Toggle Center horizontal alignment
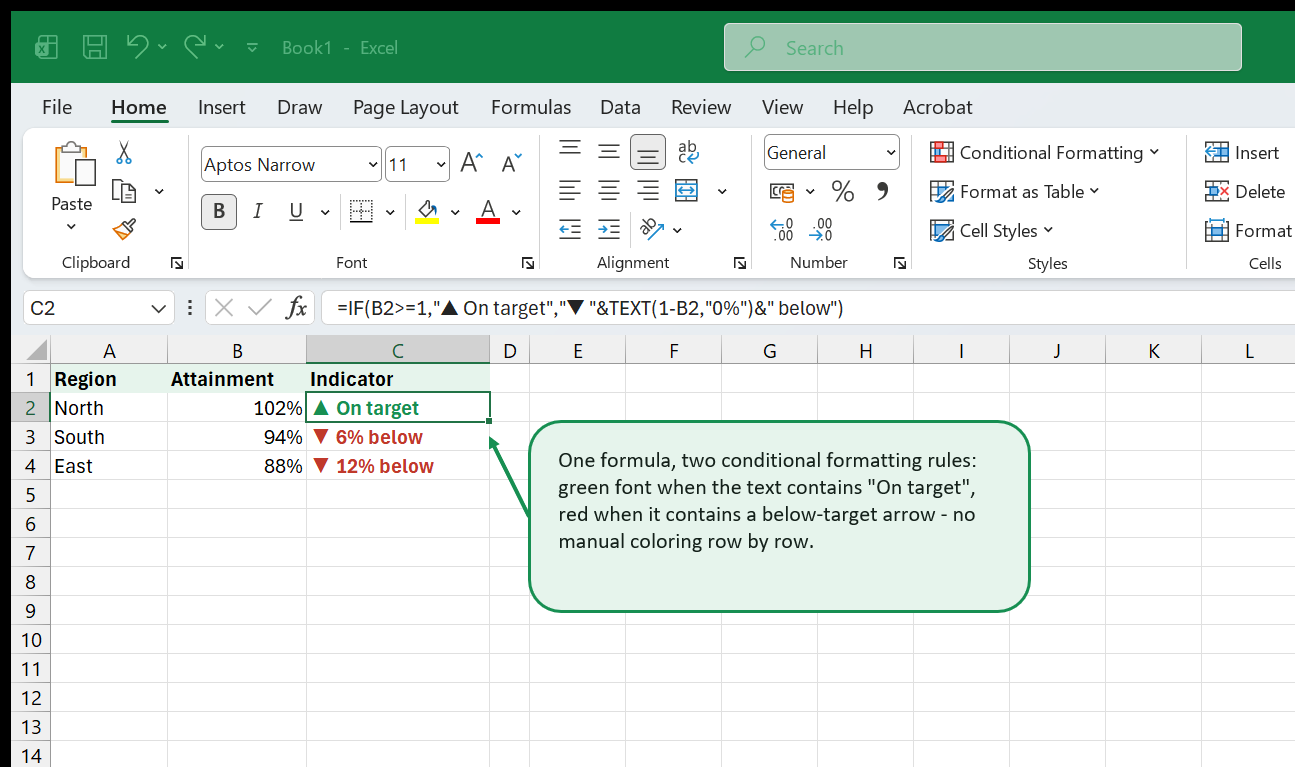Screen dimensions: 1295x767 pos(609,190)
